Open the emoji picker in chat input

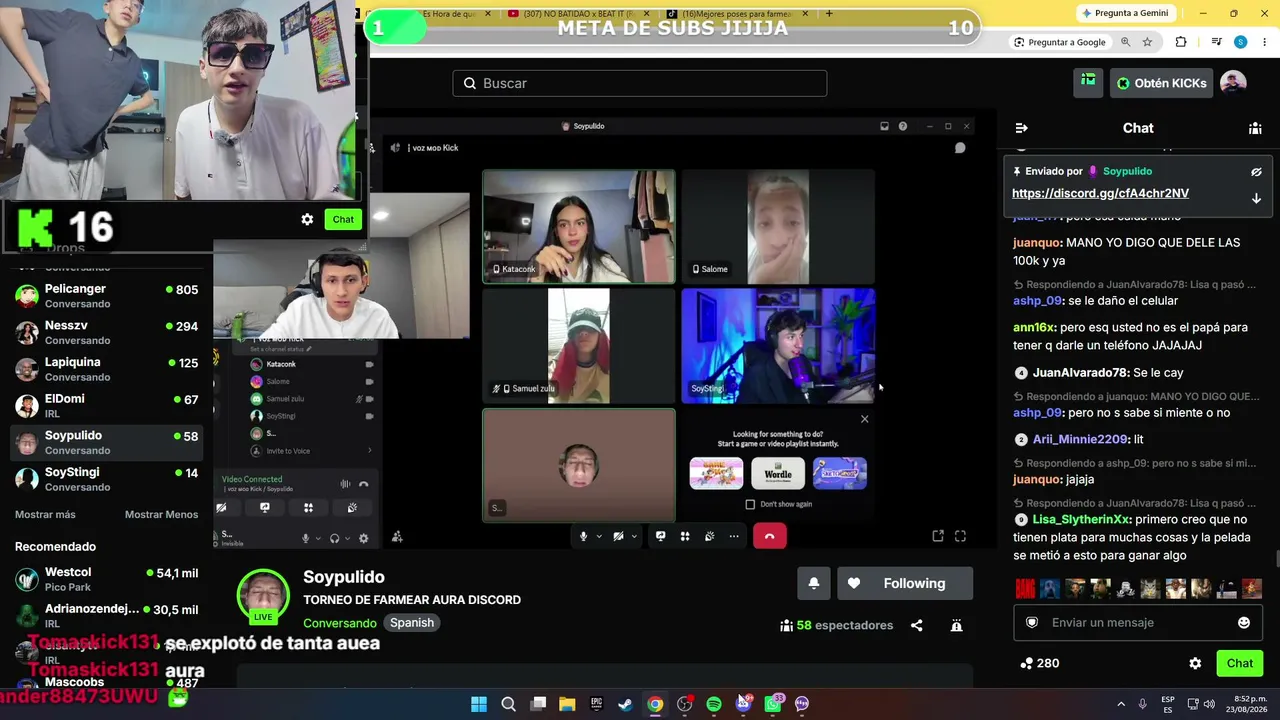click(1244, 622)
